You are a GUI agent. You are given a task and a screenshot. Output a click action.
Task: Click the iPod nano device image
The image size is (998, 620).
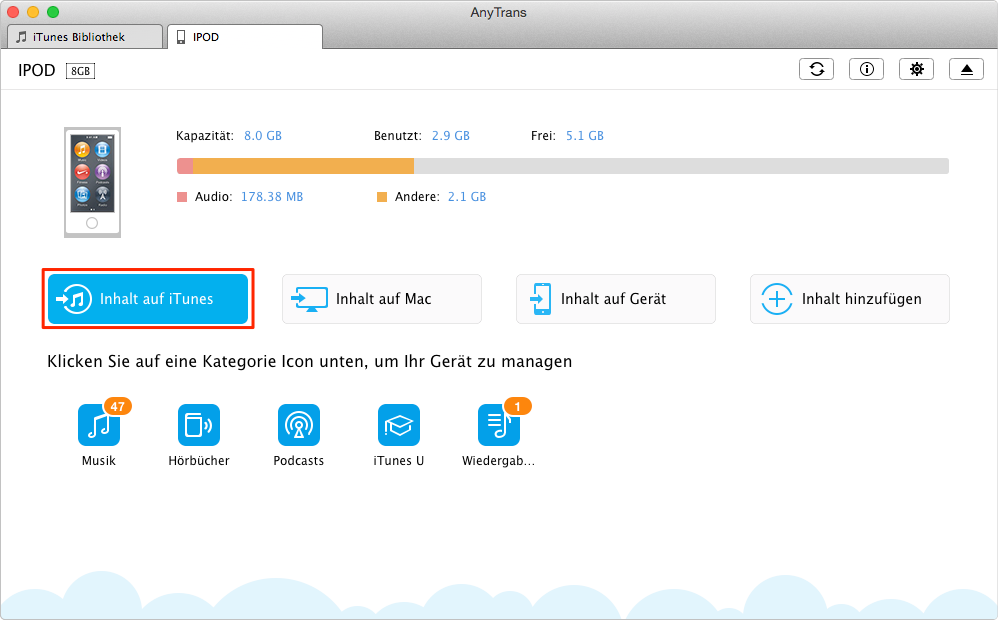click(92, 182)
